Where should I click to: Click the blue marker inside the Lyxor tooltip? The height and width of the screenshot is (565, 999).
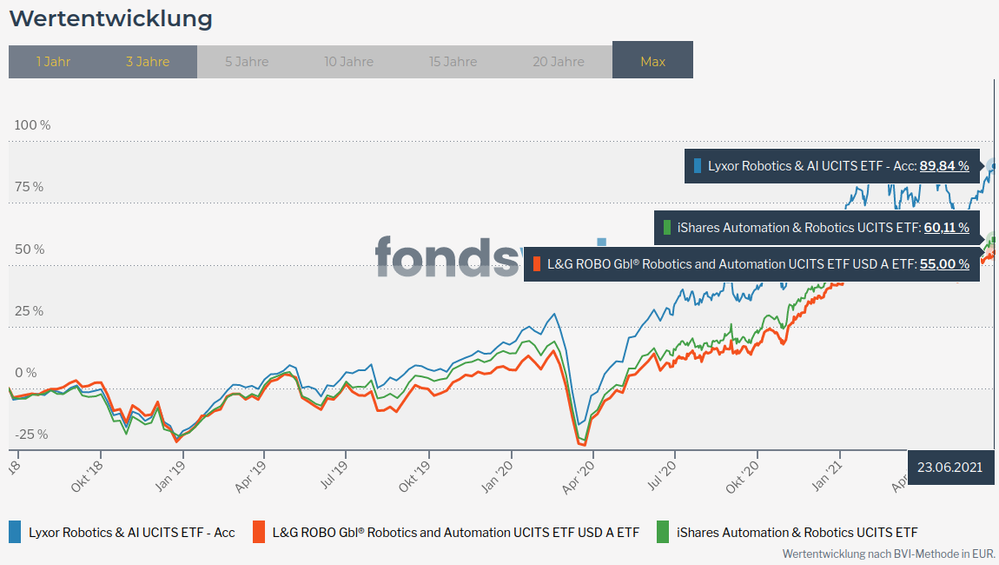tap(697, 166)
